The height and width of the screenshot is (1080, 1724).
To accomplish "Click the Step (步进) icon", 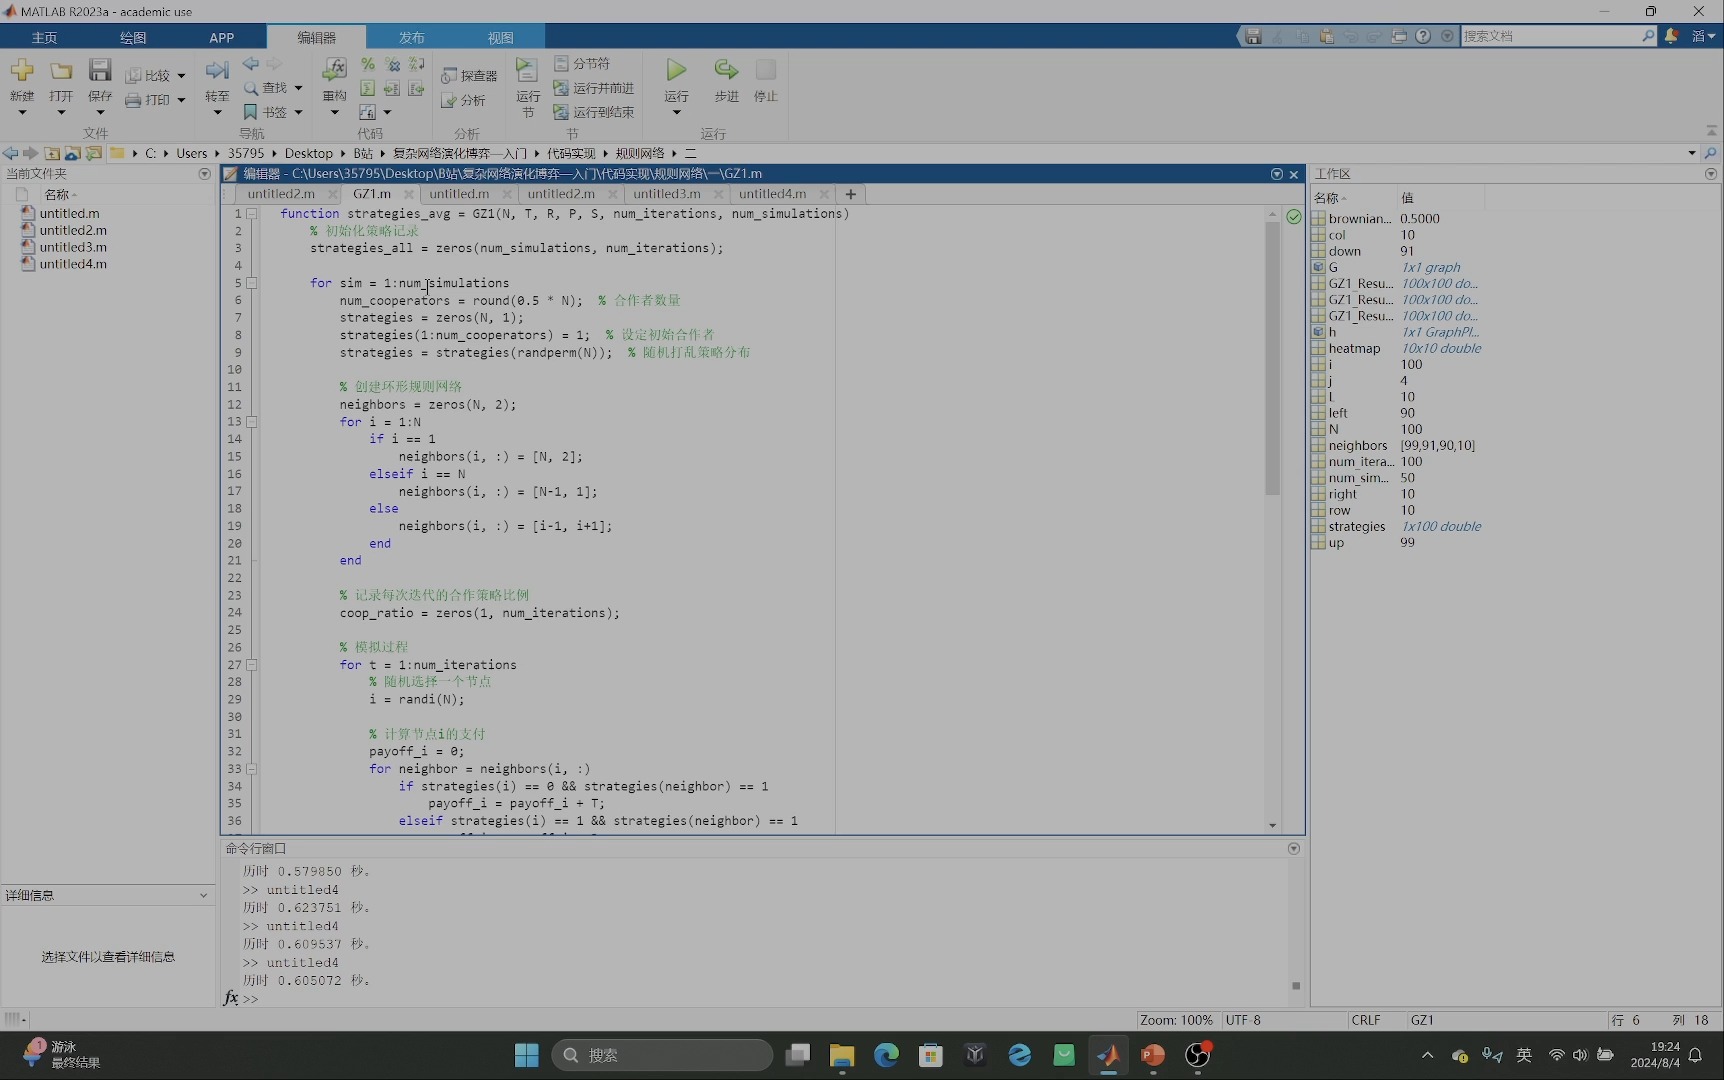I will [726, 70].
